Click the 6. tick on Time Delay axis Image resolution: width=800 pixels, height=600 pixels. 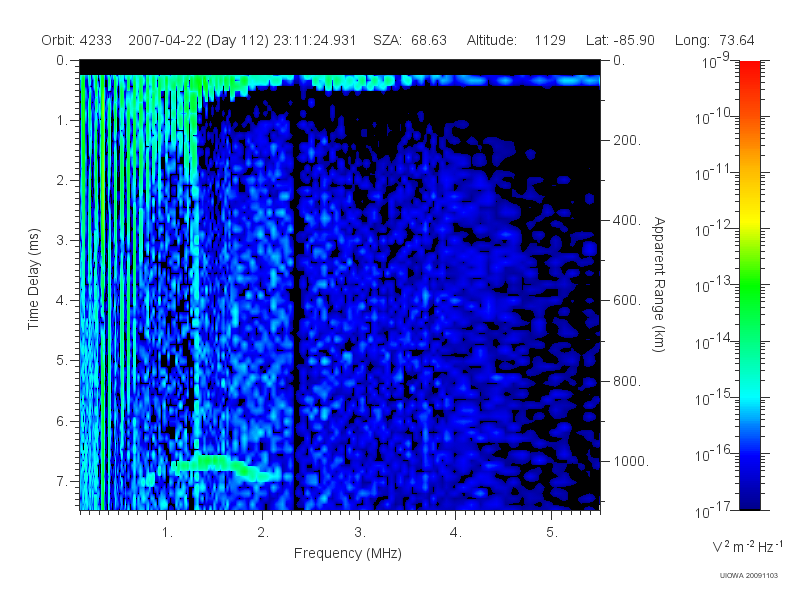click(62, 421)
